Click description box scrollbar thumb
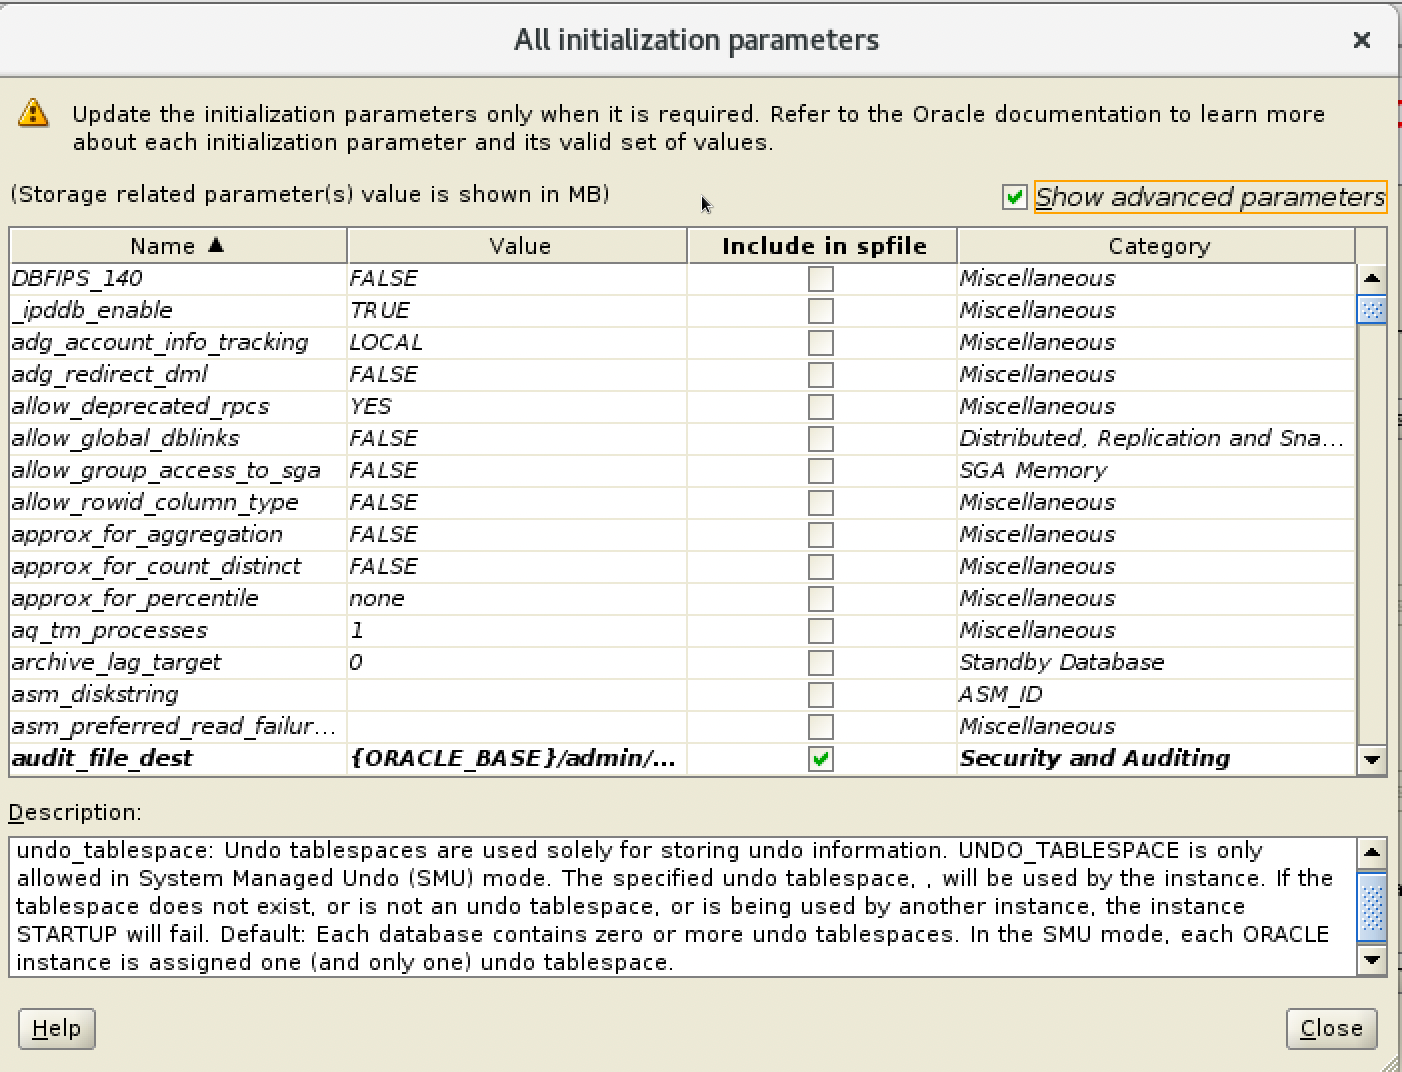The width and height of the screenshot is (1402, 1072). 1372,906
